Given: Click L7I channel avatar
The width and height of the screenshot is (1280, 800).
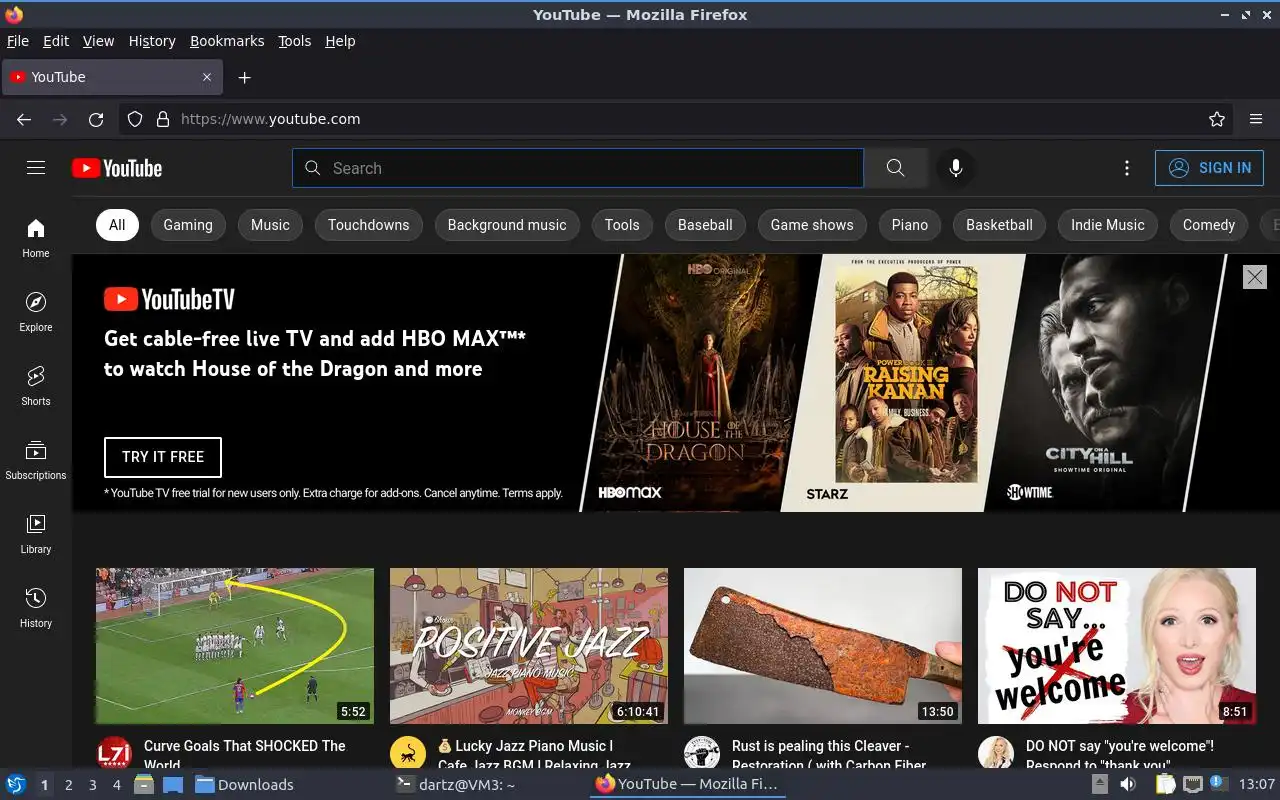Looking at the screenshot, I should click(114, 754).
